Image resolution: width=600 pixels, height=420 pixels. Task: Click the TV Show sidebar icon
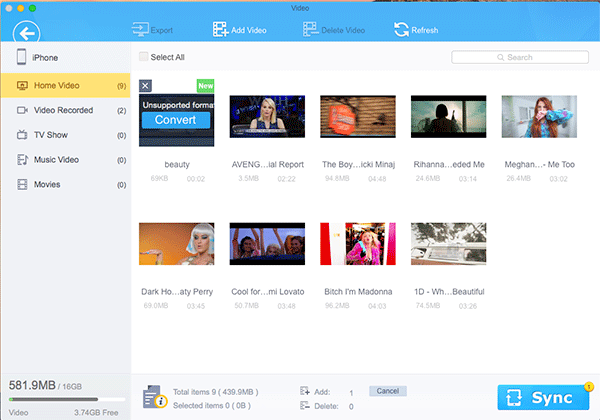[22, 135]
